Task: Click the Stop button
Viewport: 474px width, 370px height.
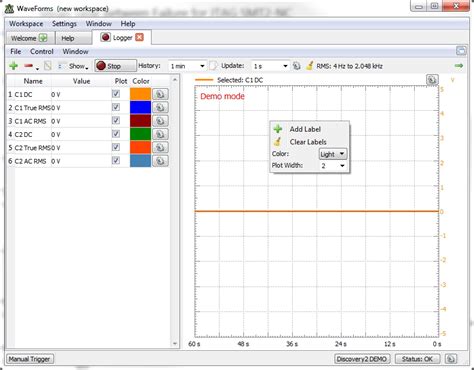Action: point(115,66)
